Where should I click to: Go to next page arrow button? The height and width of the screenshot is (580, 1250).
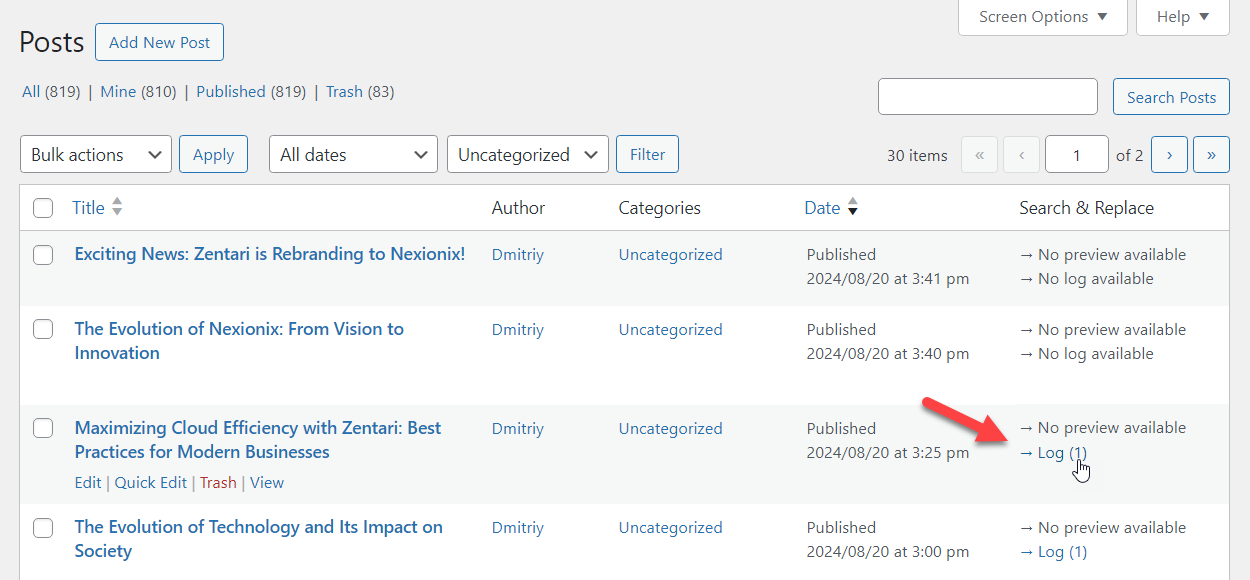[1169, 155]
